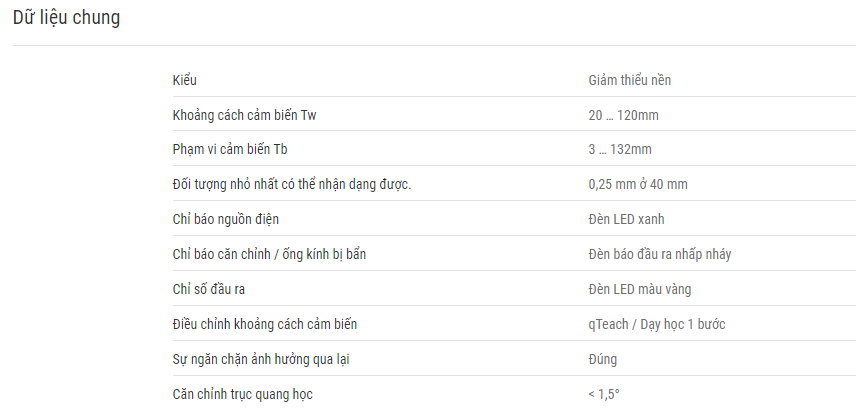Click 'Điều chỉnh khoảng cách cảm biến' label
This screenshot has width=856, height=414.
point(265,324)
